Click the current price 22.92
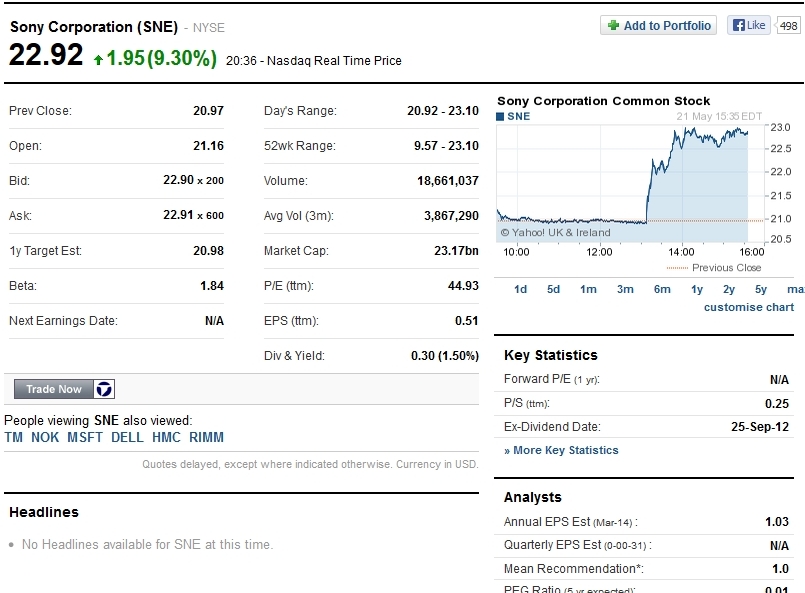Image resolution: width=805 pixels, height=593 pixels. tap(46, 54)
